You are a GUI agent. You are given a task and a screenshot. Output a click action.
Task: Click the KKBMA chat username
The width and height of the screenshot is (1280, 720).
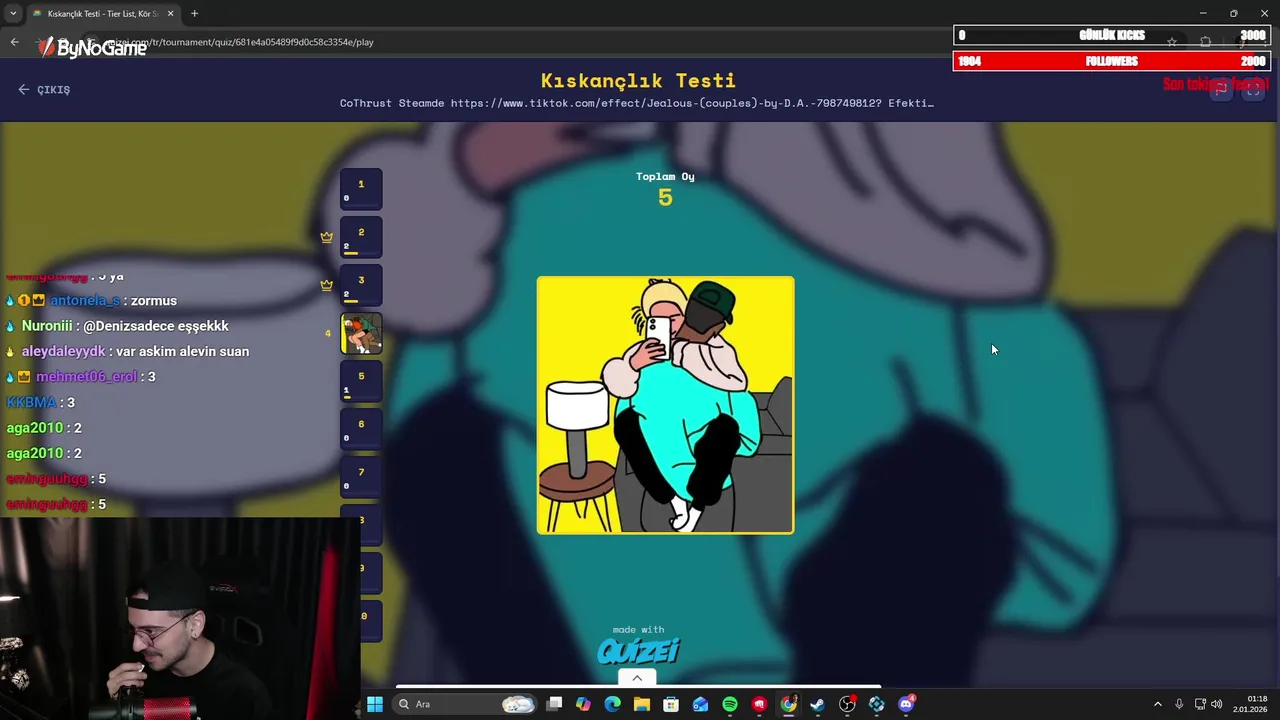[x=31, y=402]
